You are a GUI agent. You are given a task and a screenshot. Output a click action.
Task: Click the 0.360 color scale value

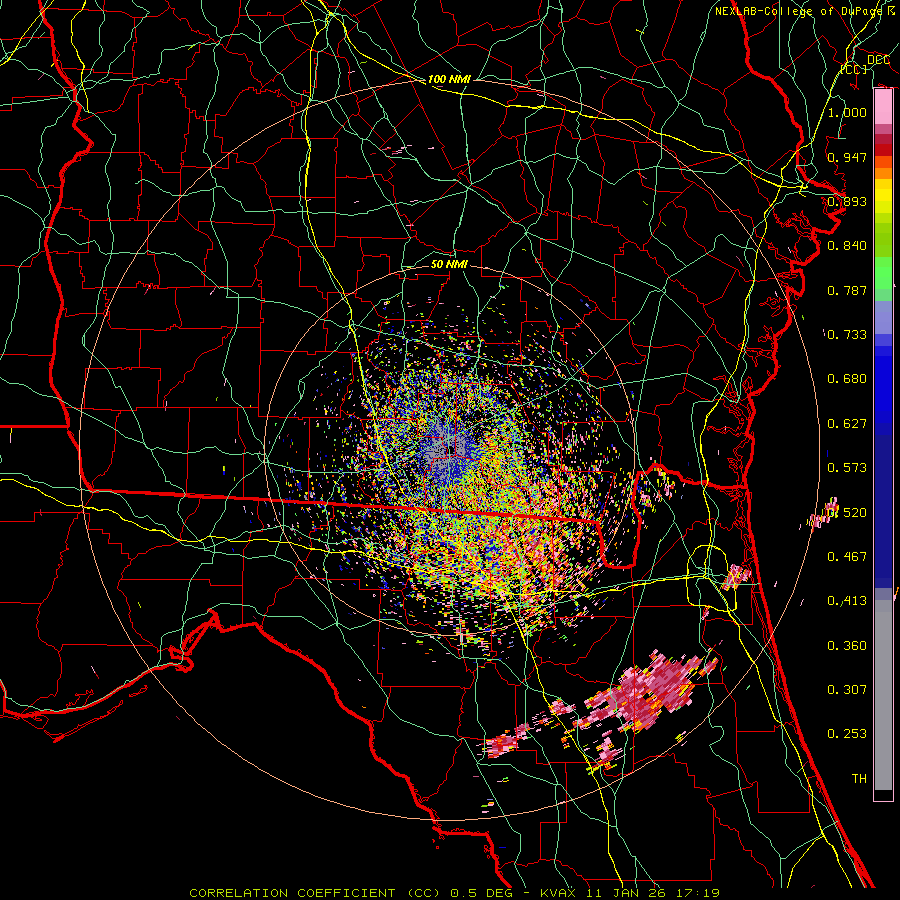(x=847, y=645)
